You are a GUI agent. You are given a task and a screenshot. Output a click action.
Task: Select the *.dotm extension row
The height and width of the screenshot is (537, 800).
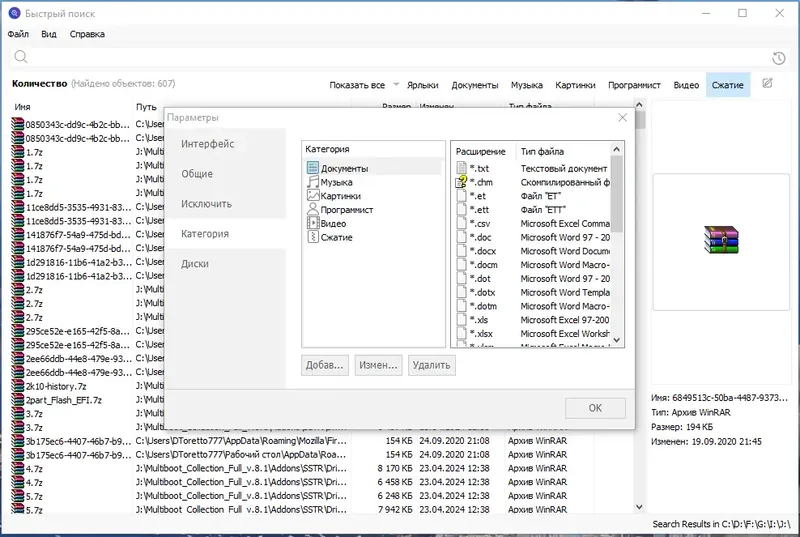click(531, 306)
